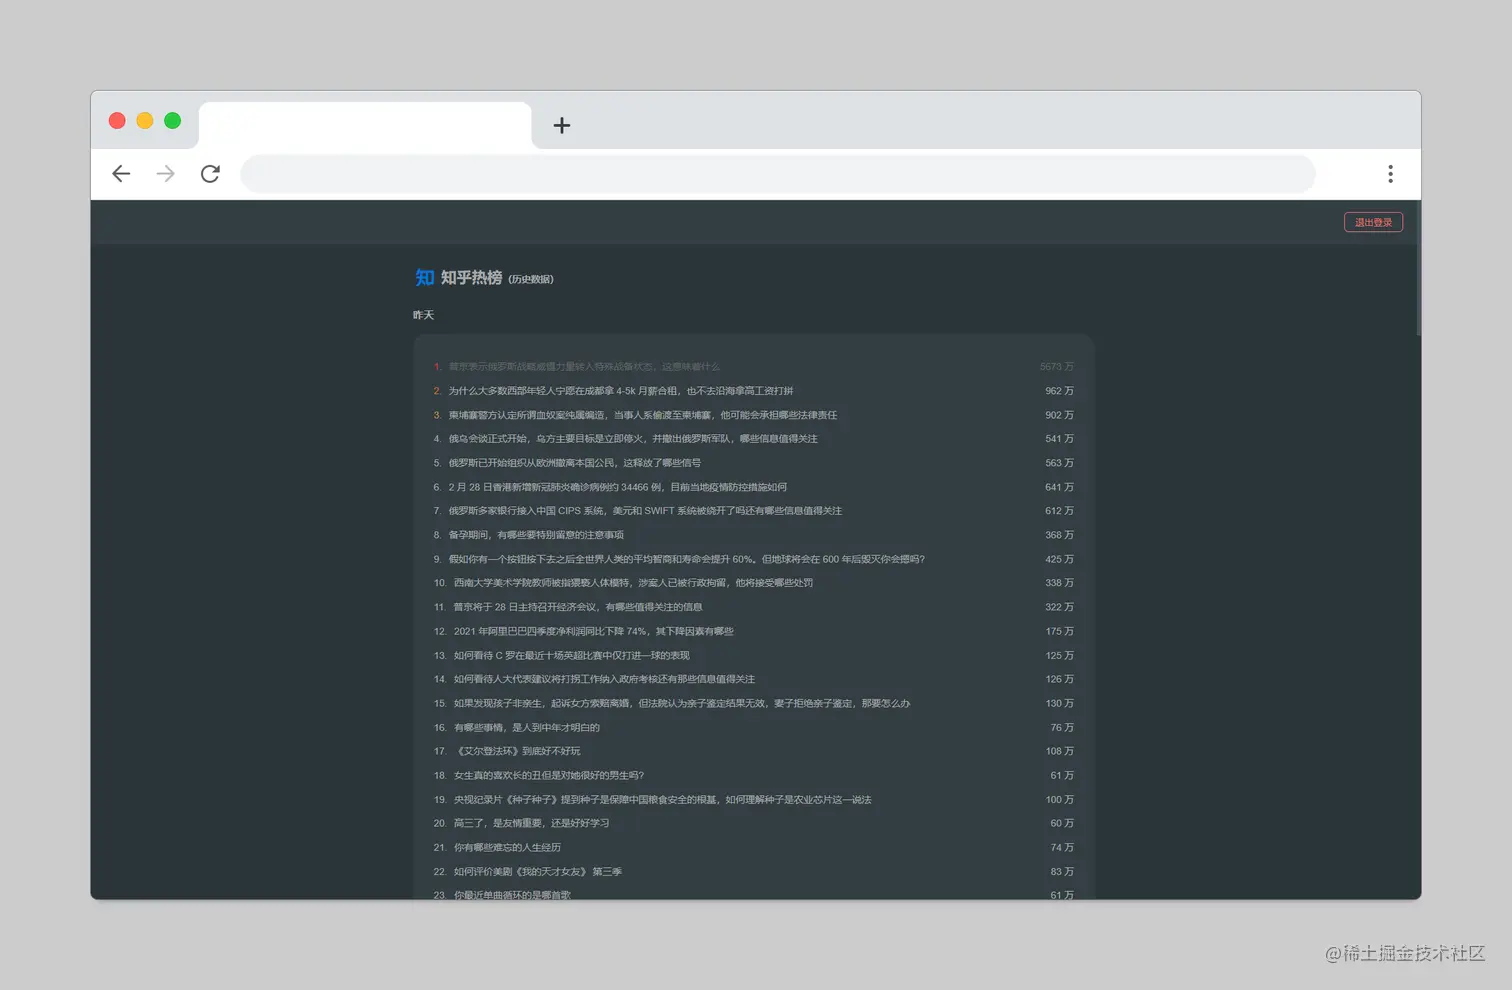Click the green traffic light button
1512x990 pixels.
(x=172, y=120)
